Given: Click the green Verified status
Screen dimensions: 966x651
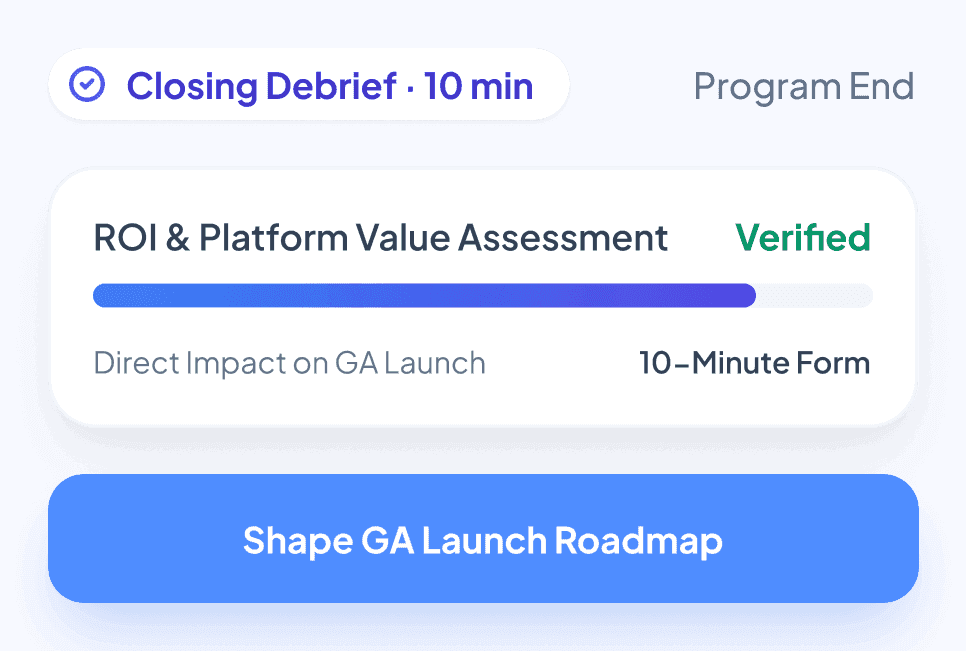Looking at the screenshot, I should (803, 237).
